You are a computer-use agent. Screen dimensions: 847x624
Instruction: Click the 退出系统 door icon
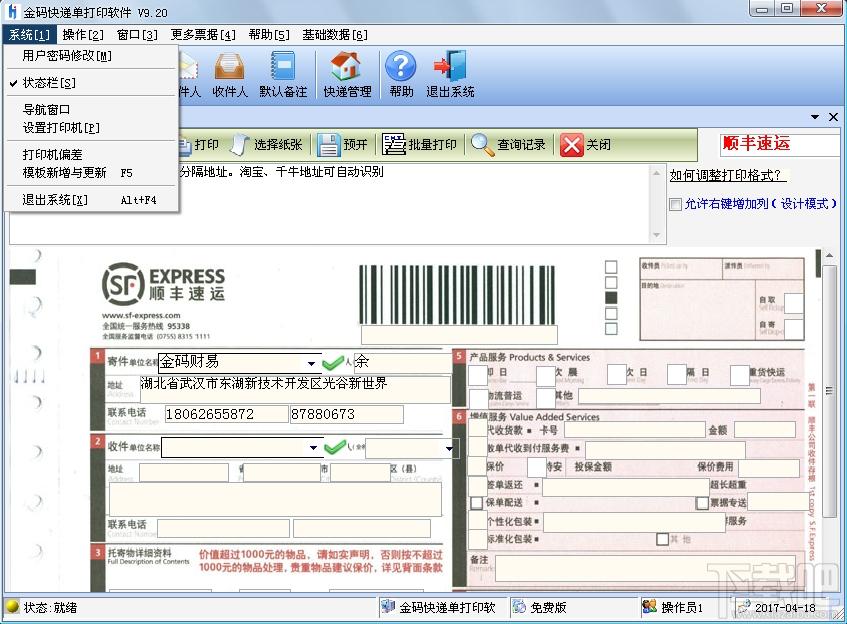point(450,74)
